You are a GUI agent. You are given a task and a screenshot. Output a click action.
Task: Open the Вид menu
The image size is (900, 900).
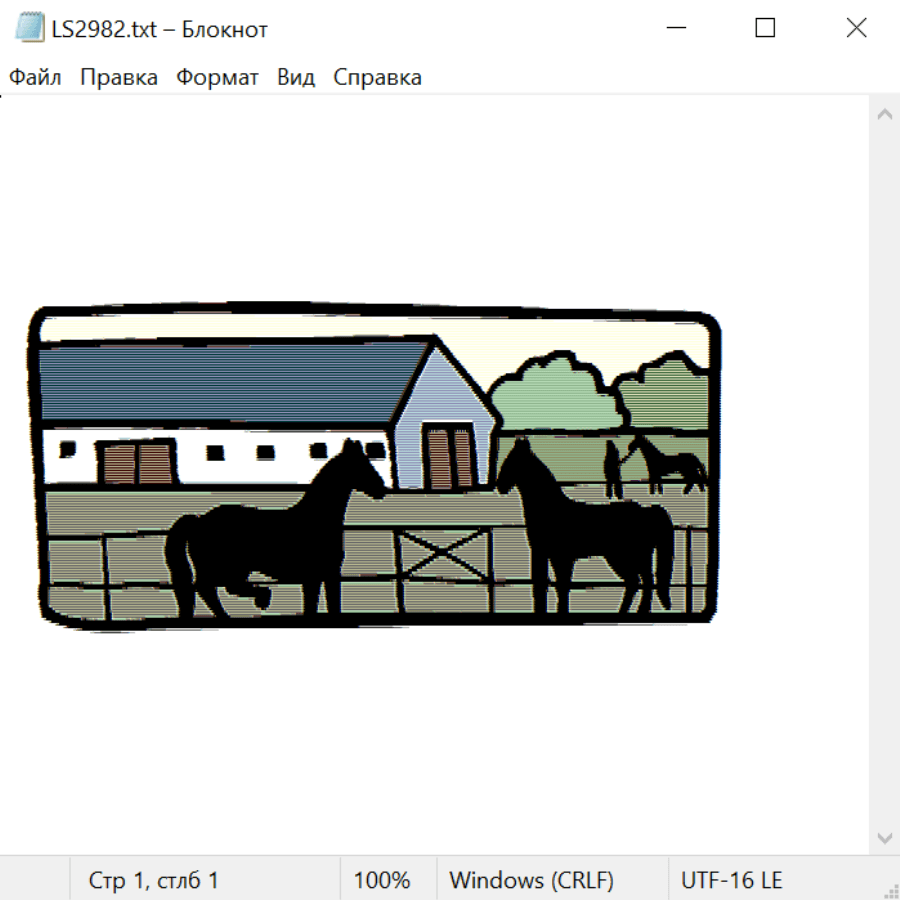pos(296,77)
